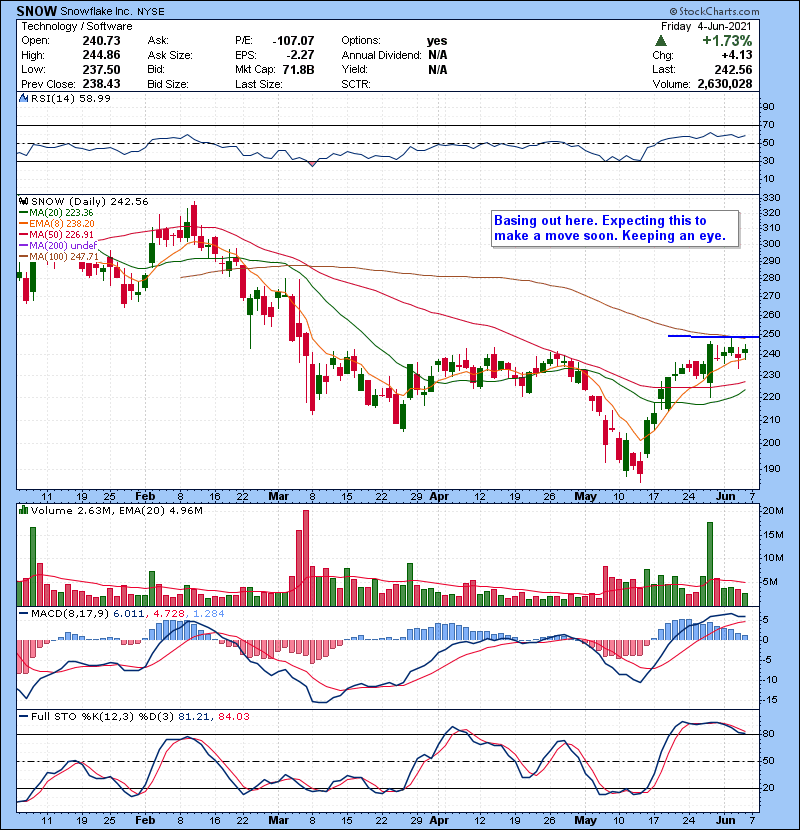
Task: Click the Chg value +4.13
Action: [x=736, y=55]
